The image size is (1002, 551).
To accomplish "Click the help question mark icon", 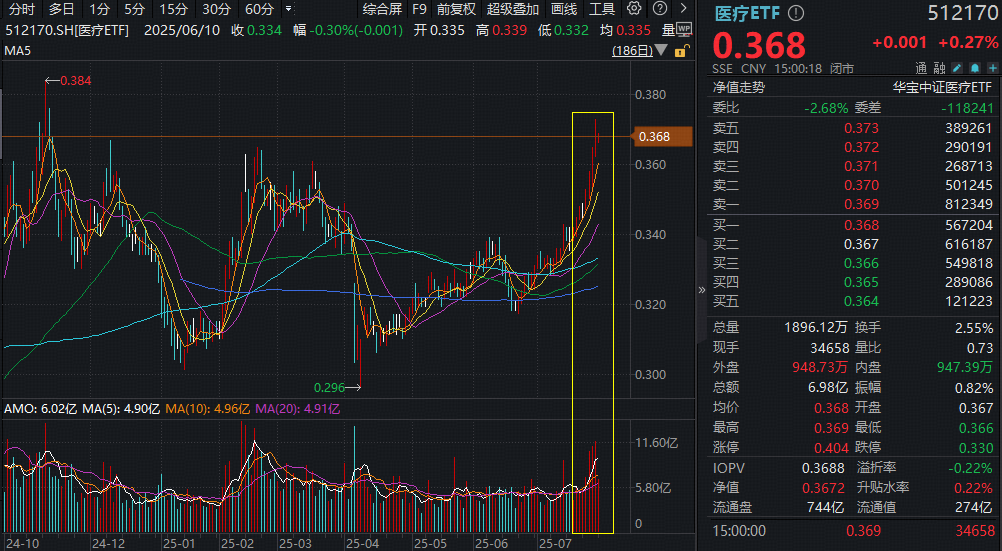I will click(x=660, y=9).
